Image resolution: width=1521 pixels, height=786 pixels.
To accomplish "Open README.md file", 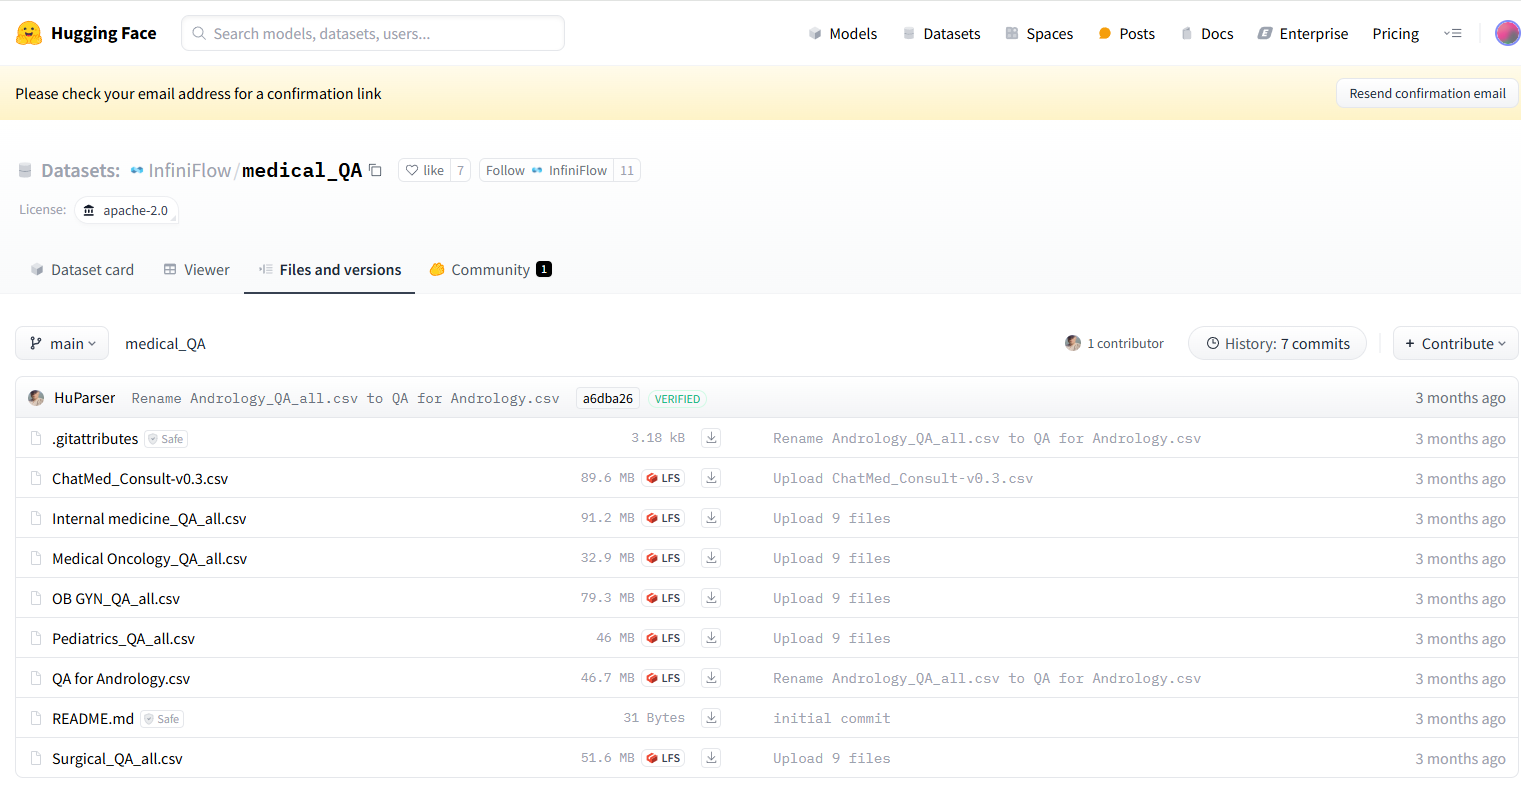I will tap(93, 719).
